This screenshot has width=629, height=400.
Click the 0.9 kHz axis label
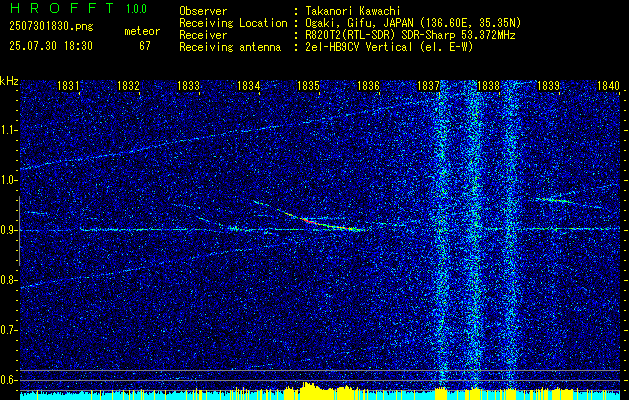8,230
